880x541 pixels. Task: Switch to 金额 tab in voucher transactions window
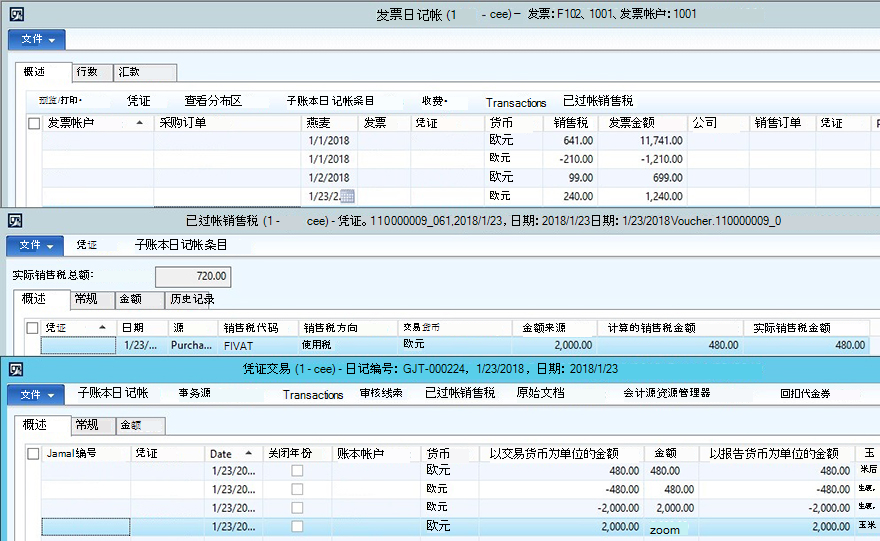click(x=141, y=425)
